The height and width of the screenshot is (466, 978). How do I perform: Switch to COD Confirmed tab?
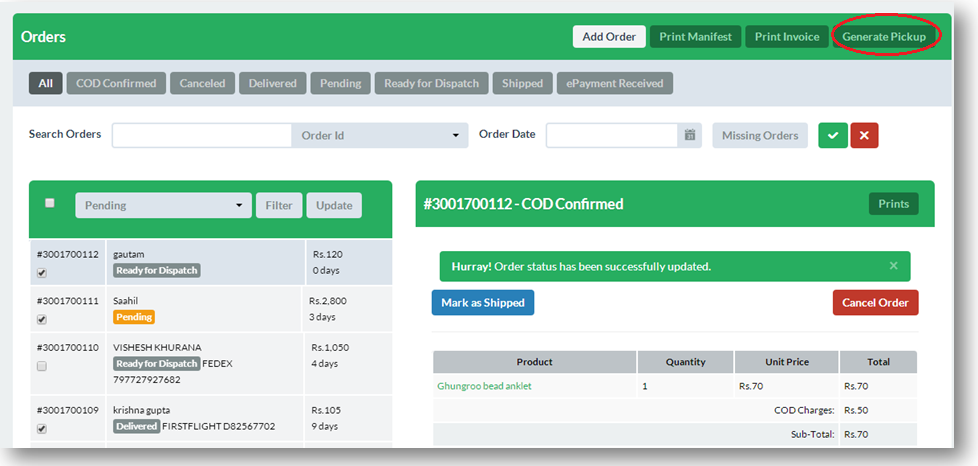pos(116,83)
